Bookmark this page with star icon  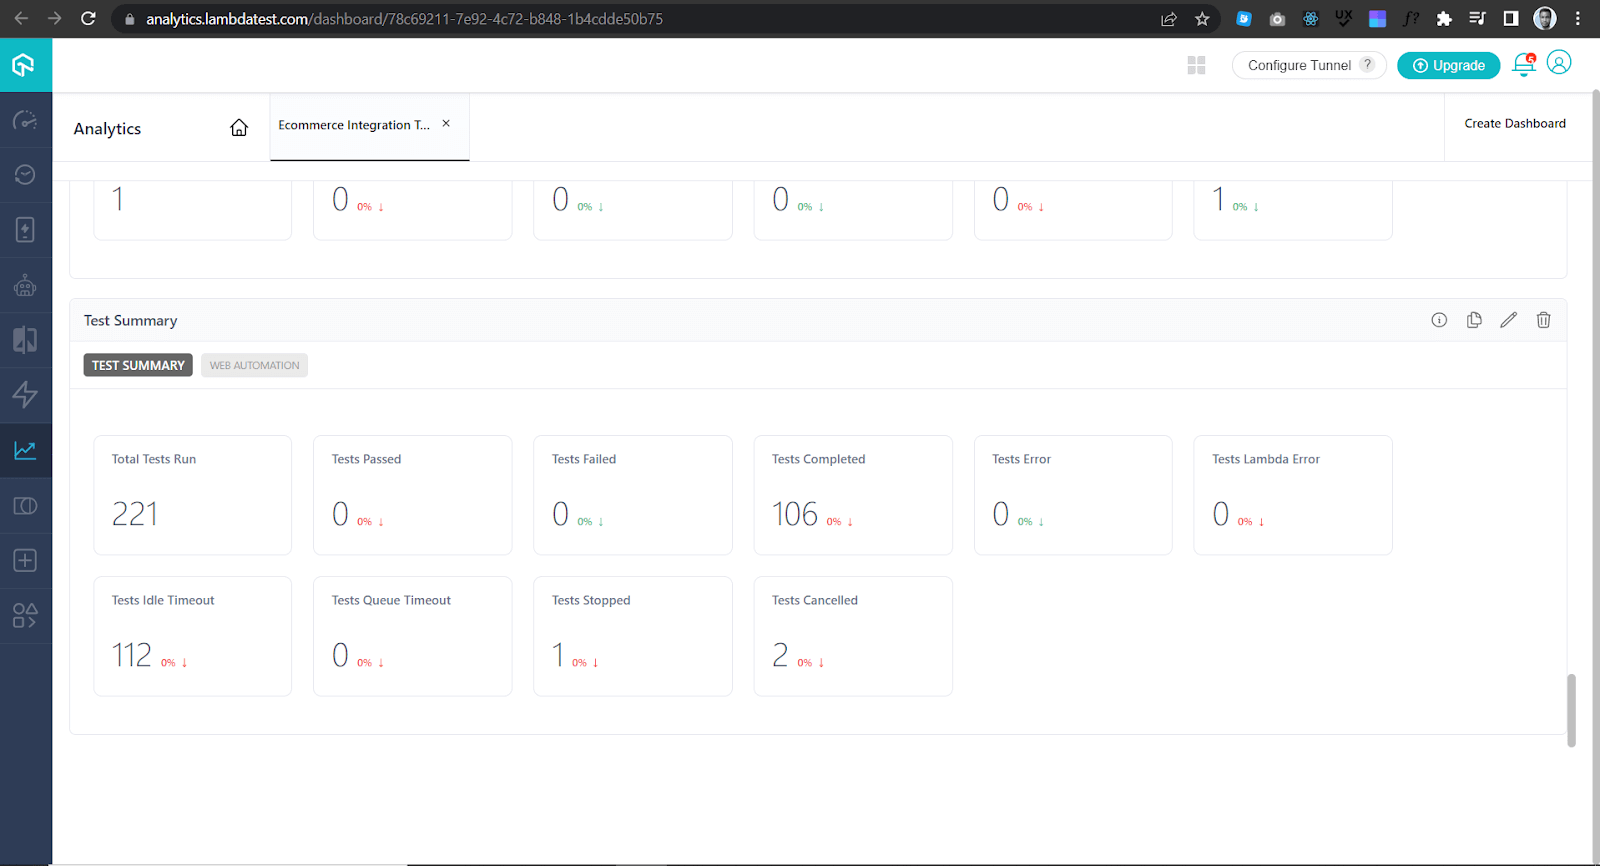(1202, 19)
